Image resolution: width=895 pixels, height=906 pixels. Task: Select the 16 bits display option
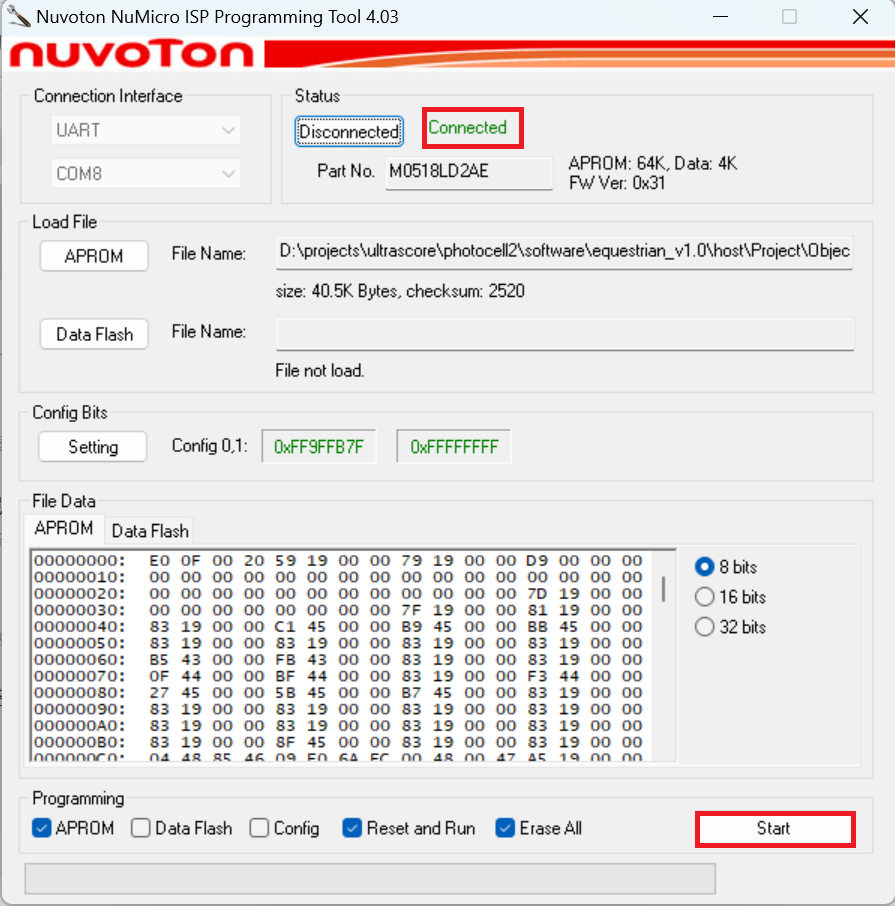pyautogui.click(x=704, y=597)
